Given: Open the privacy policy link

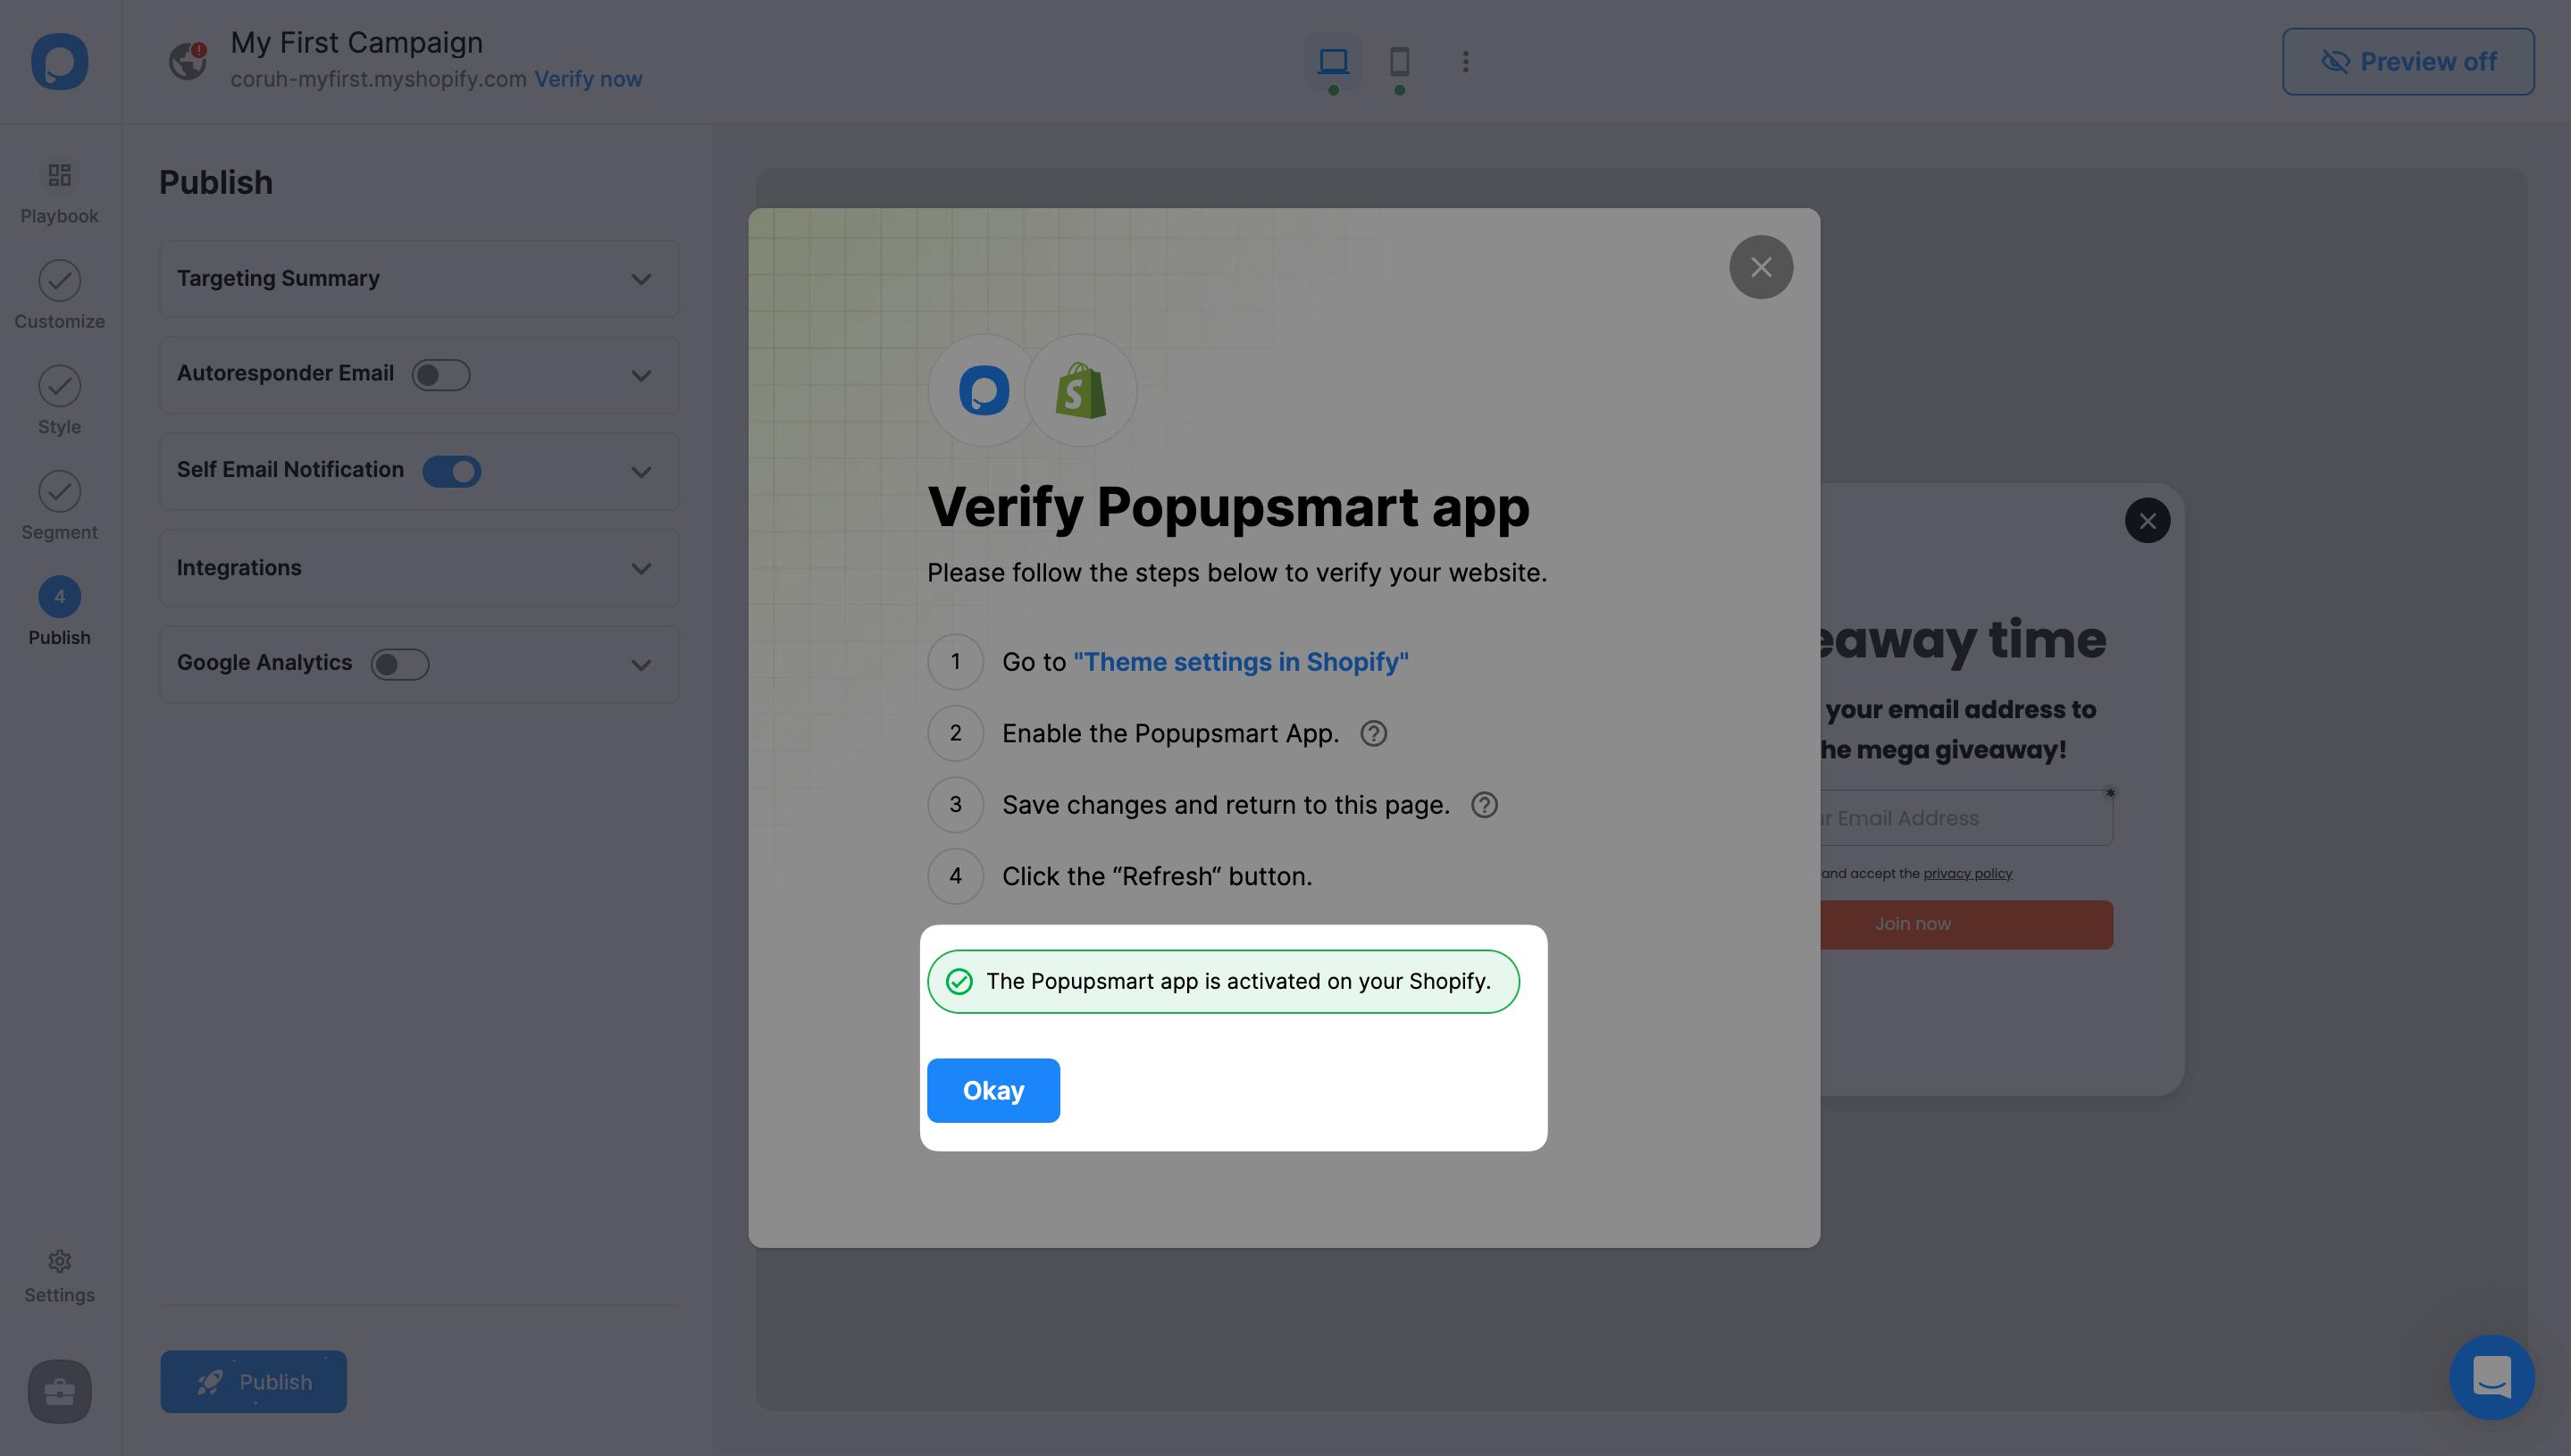Looking at the screenshot, I should pyautogui.click(x=1967, y=874).
